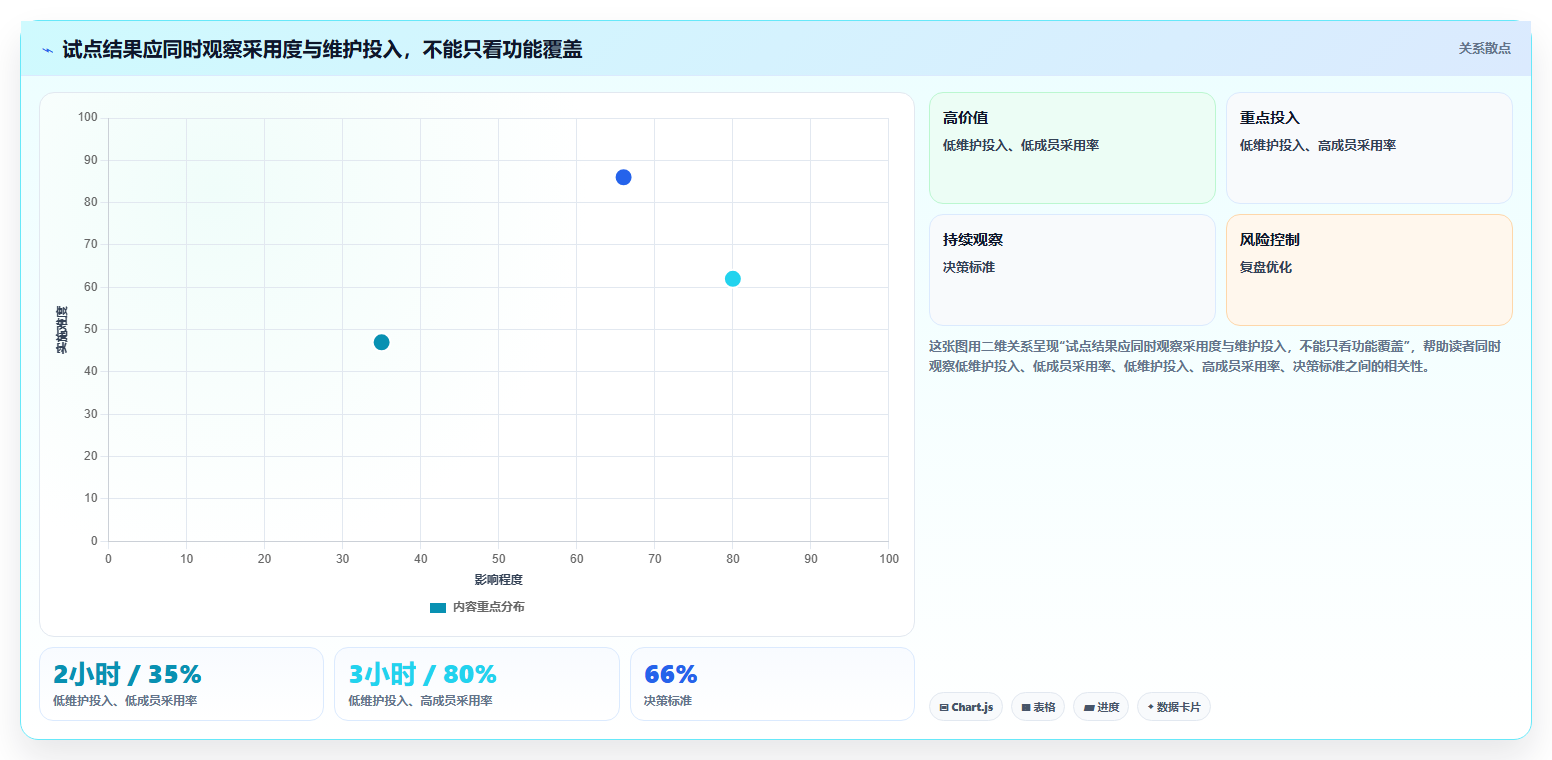This screenshot has height=760, width=1552.
Task: Click the page title about 试点结果
Action: 322,49
